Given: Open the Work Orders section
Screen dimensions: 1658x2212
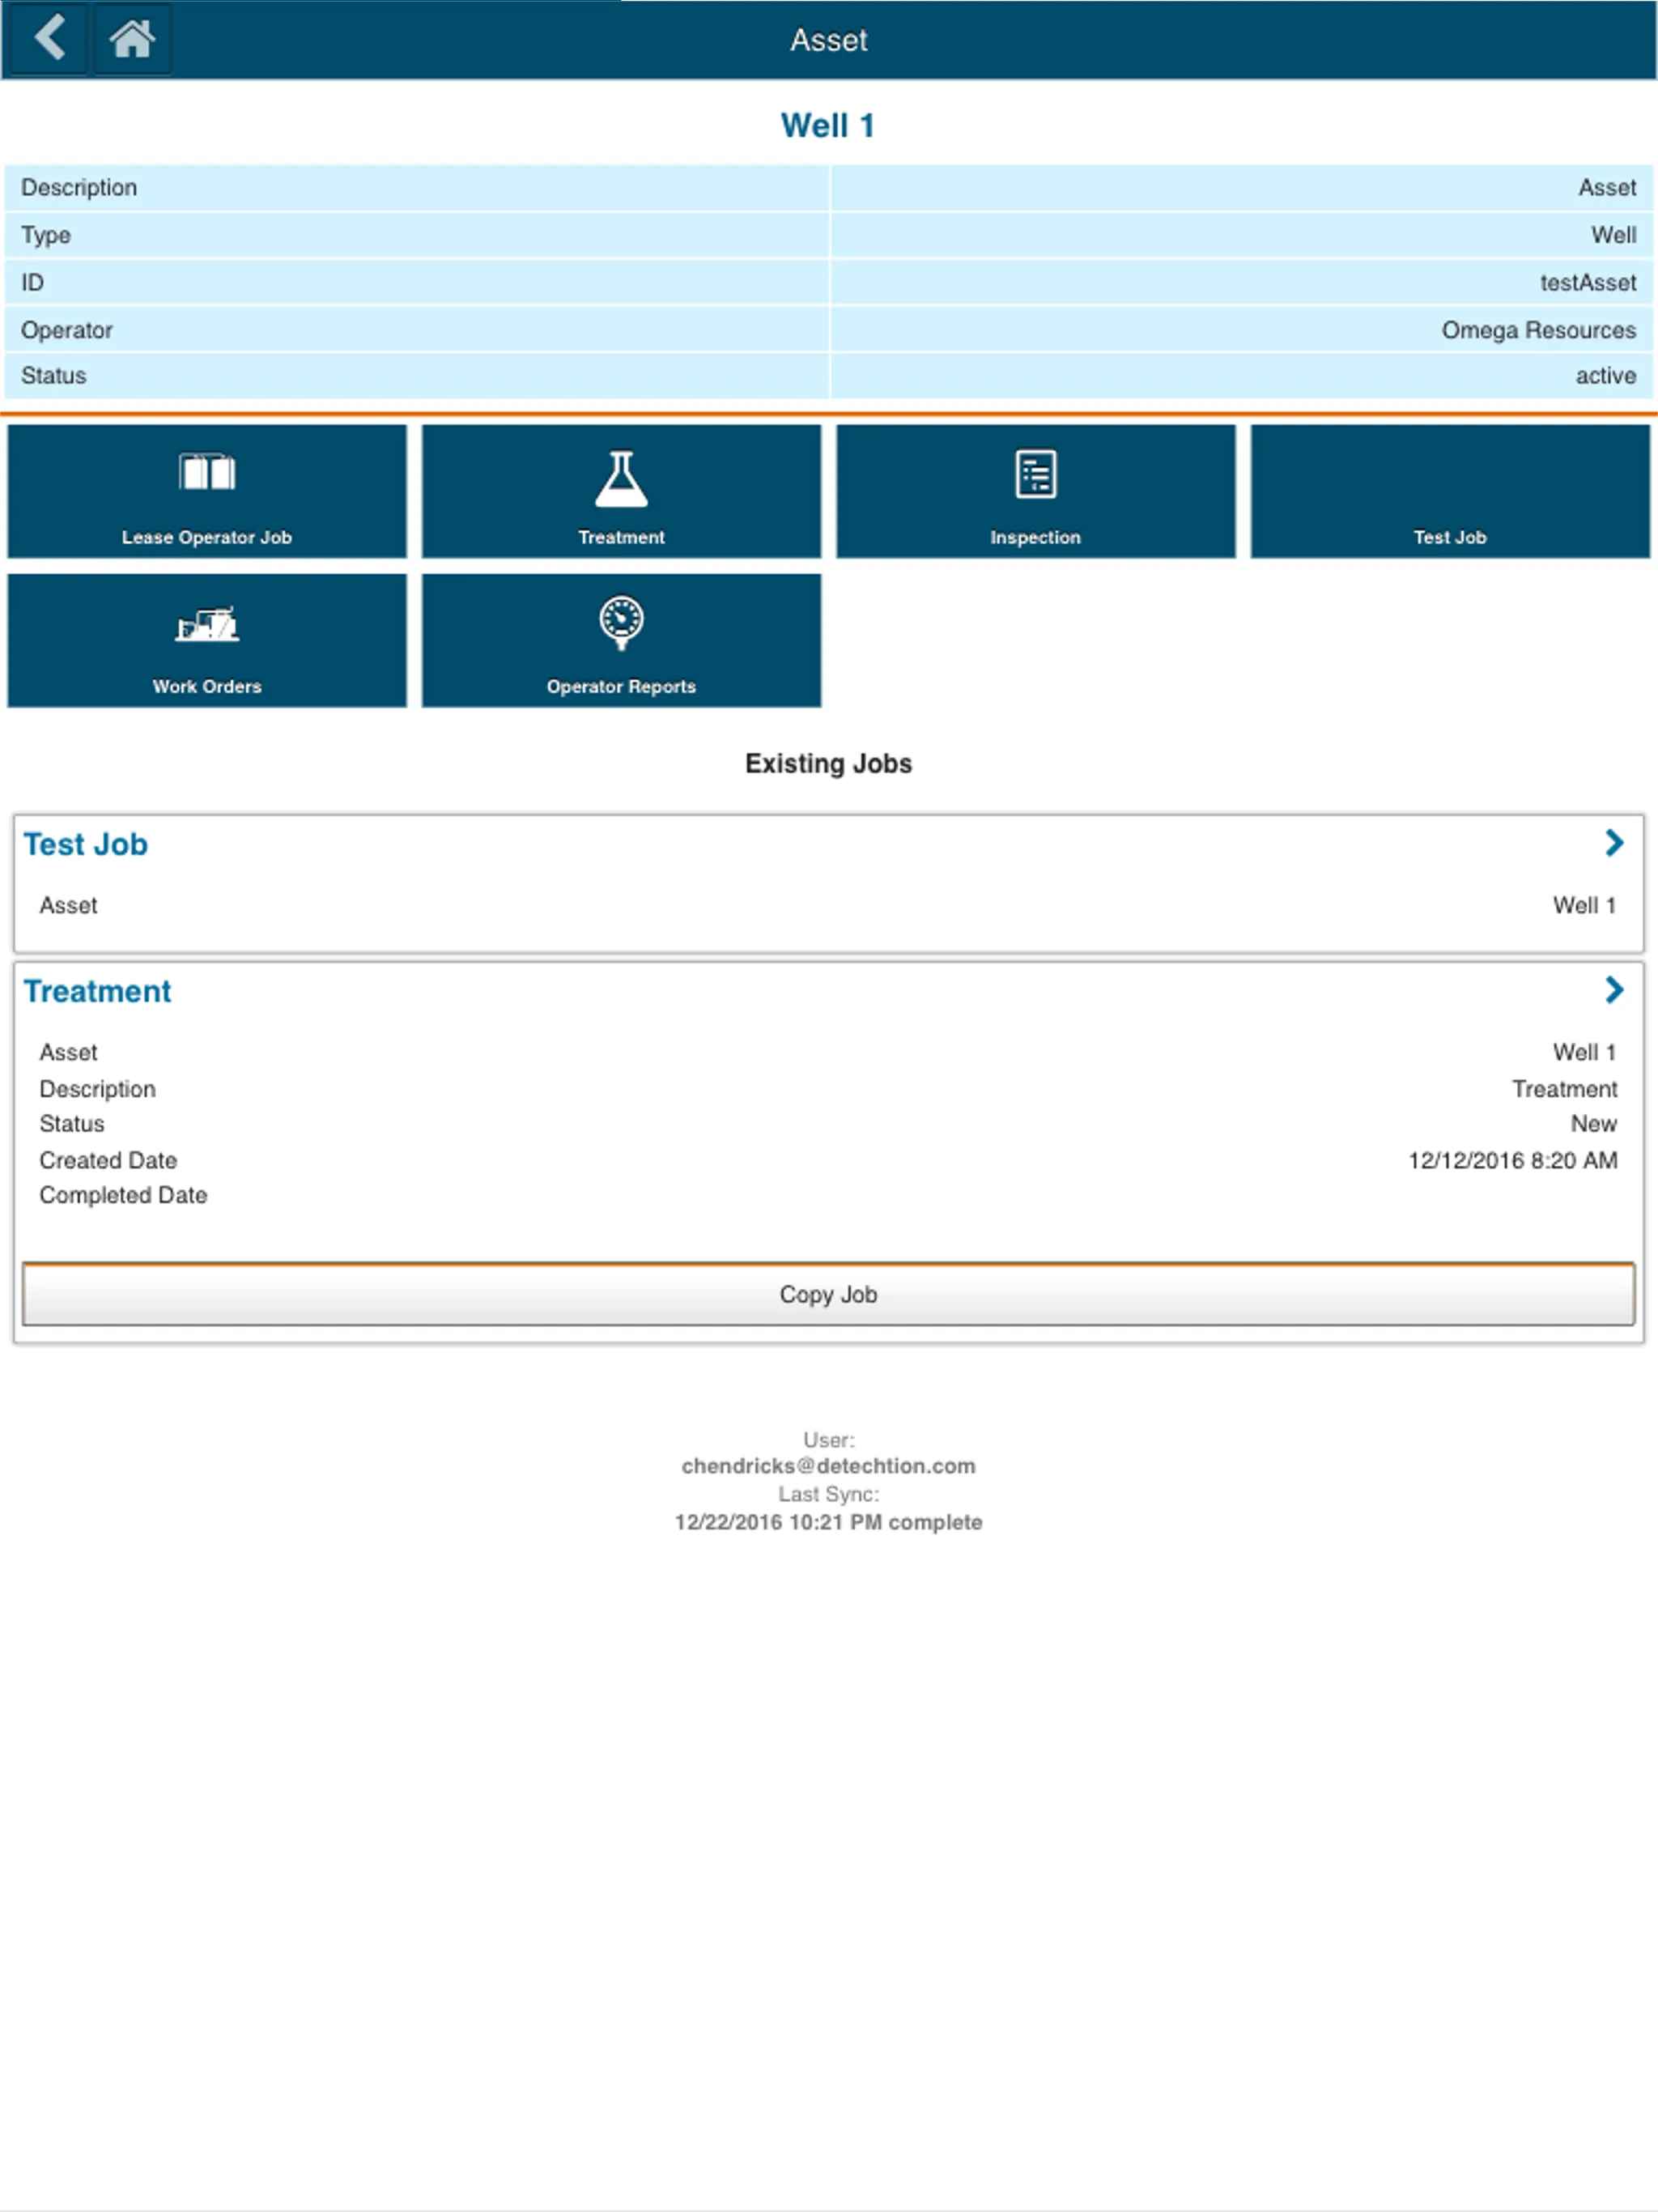Looking at the screenshot, I should [x=206, y=643].
